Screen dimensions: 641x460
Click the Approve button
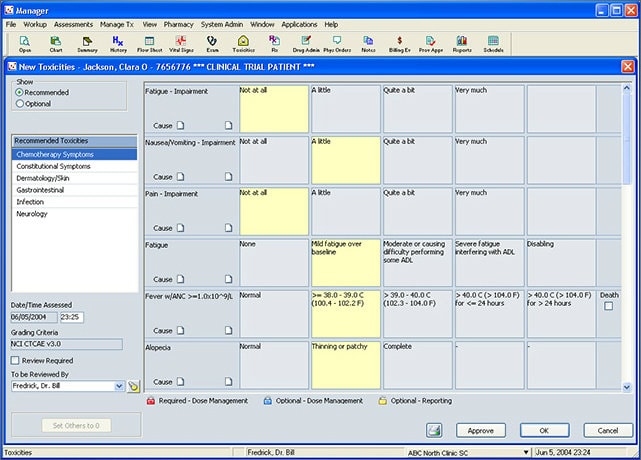pos(481,430)
